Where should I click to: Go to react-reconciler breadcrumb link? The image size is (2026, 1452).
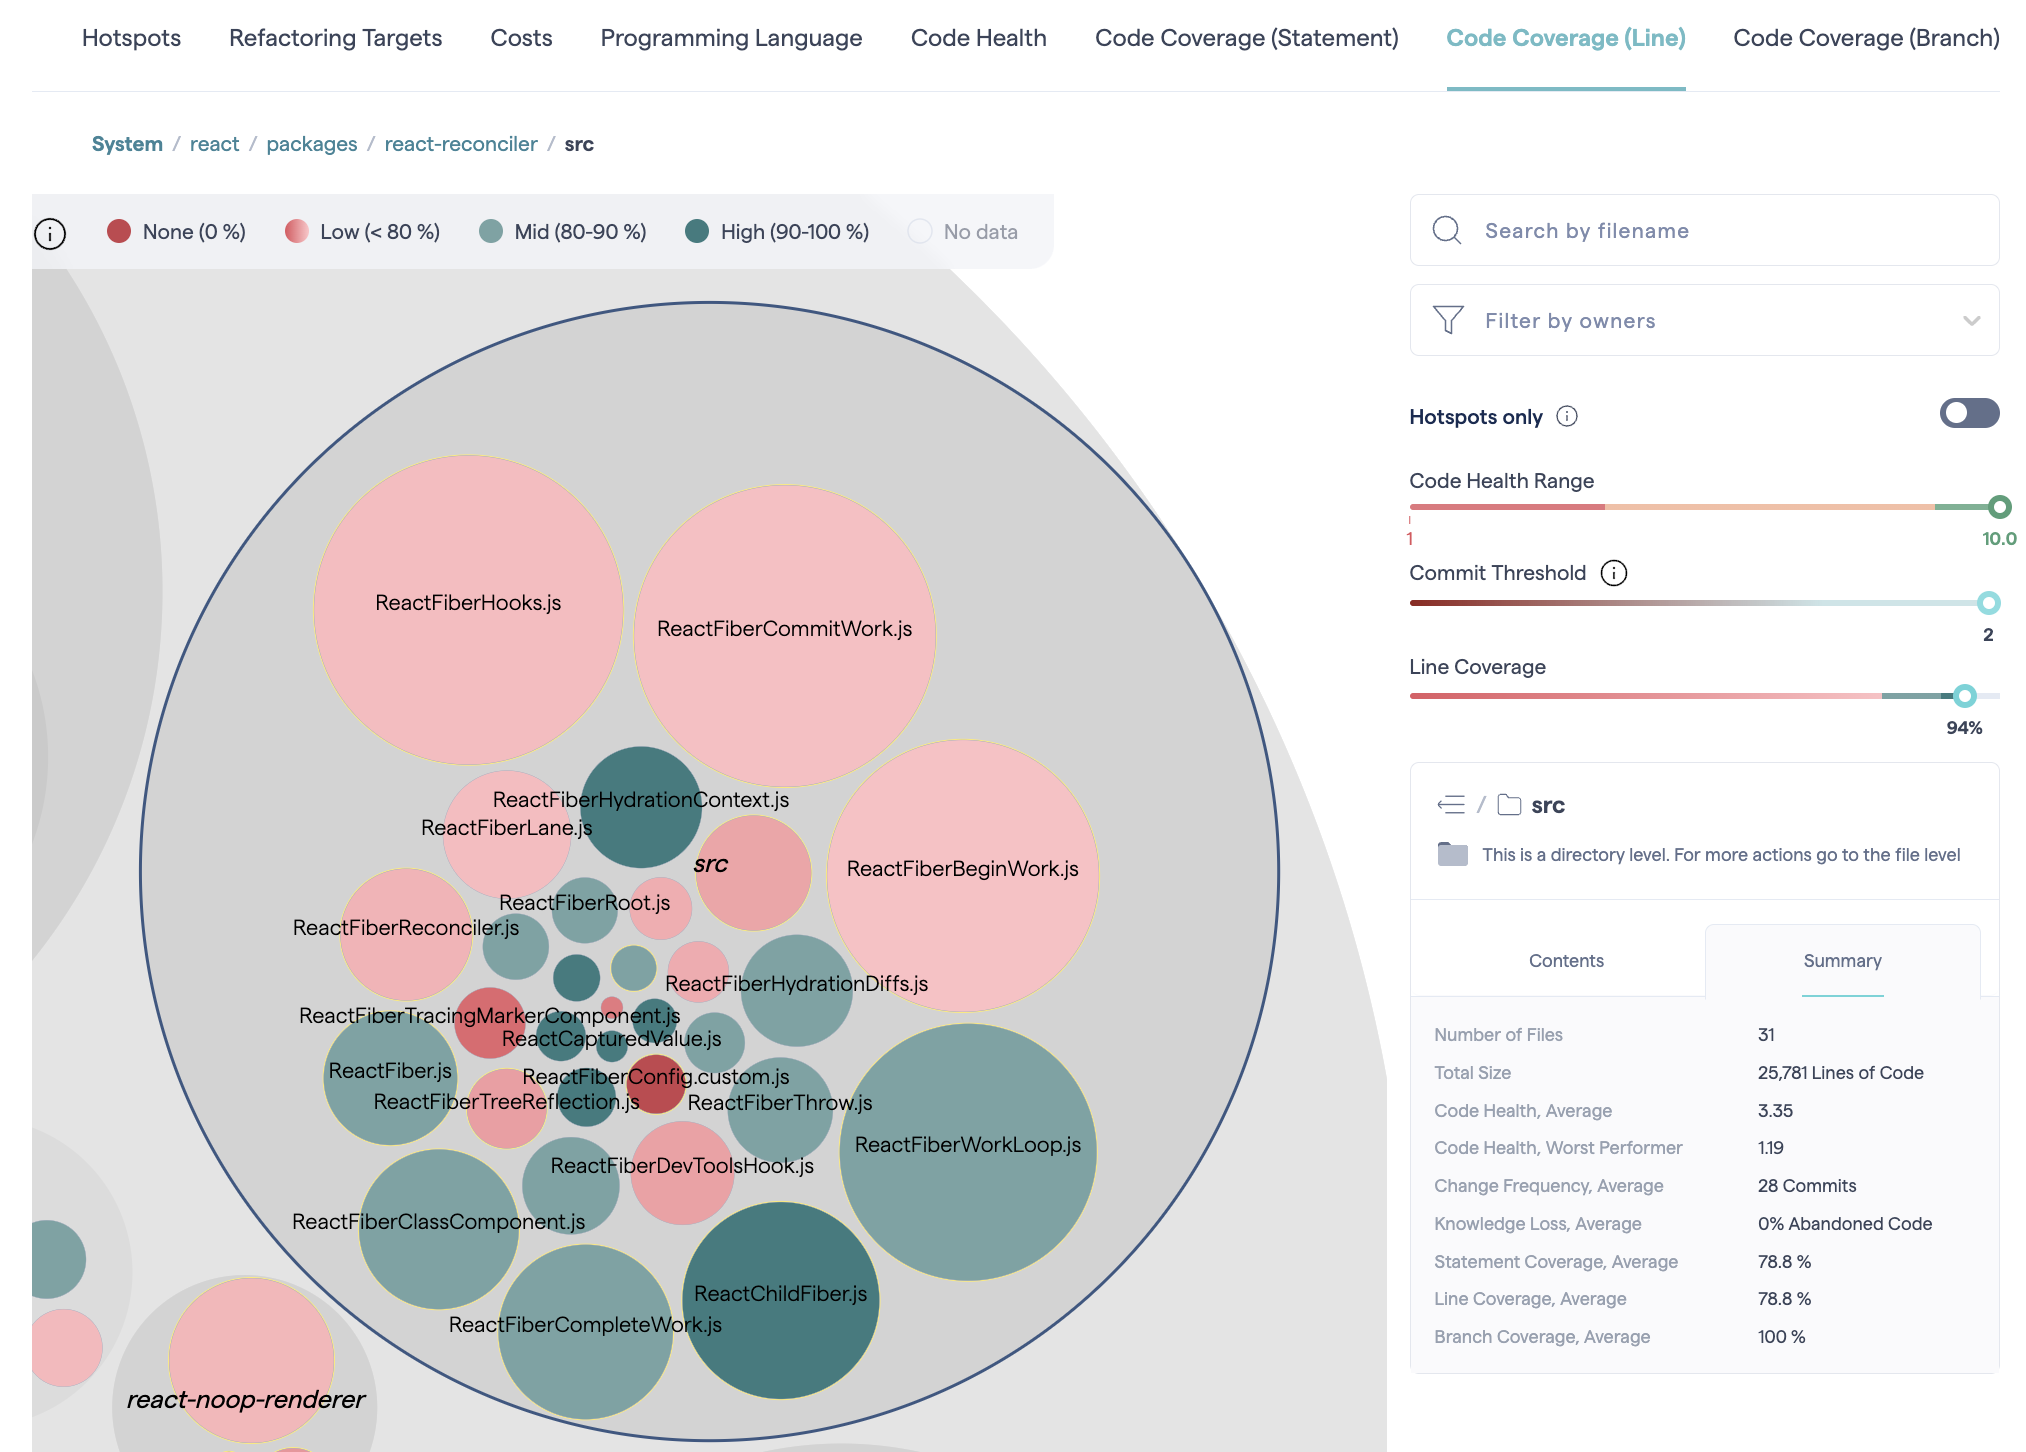click(460, 144)
